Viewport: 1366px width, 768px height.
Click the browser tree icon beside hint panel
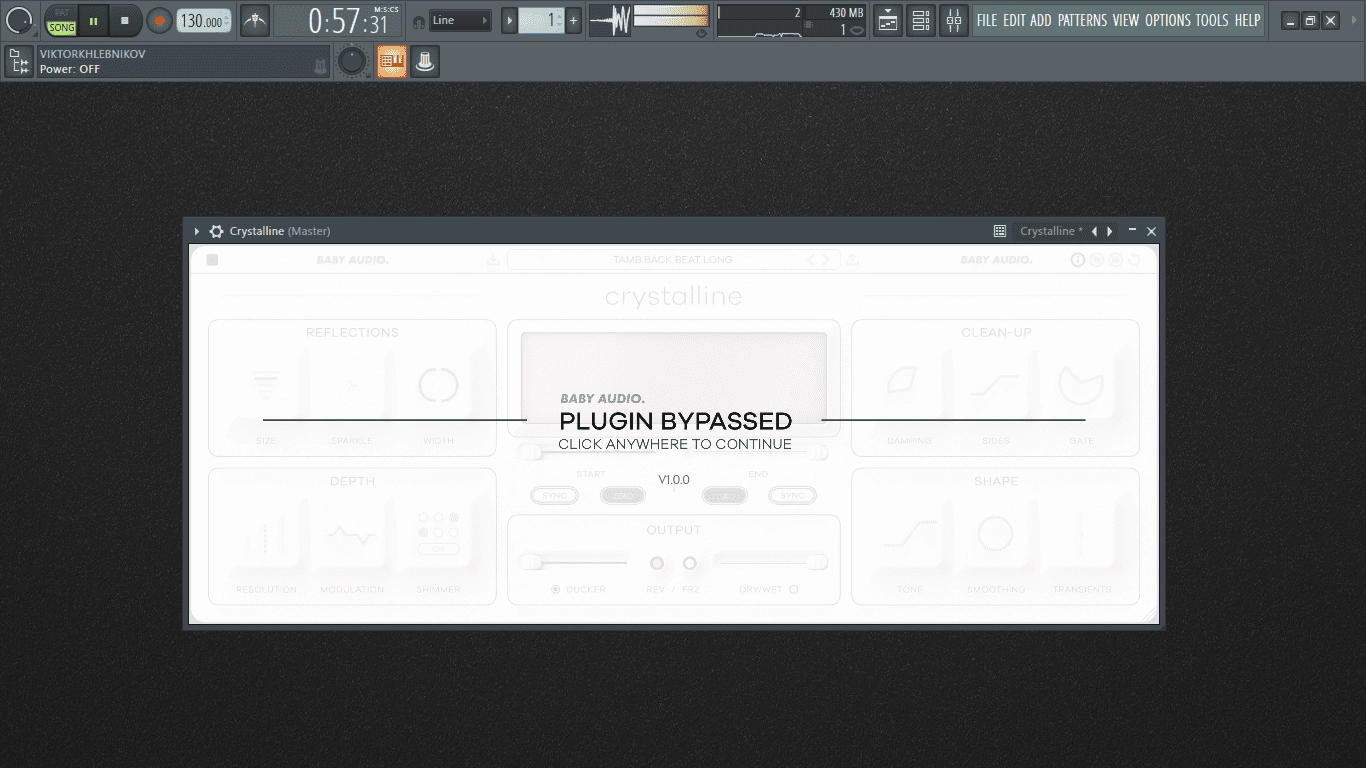18,62
